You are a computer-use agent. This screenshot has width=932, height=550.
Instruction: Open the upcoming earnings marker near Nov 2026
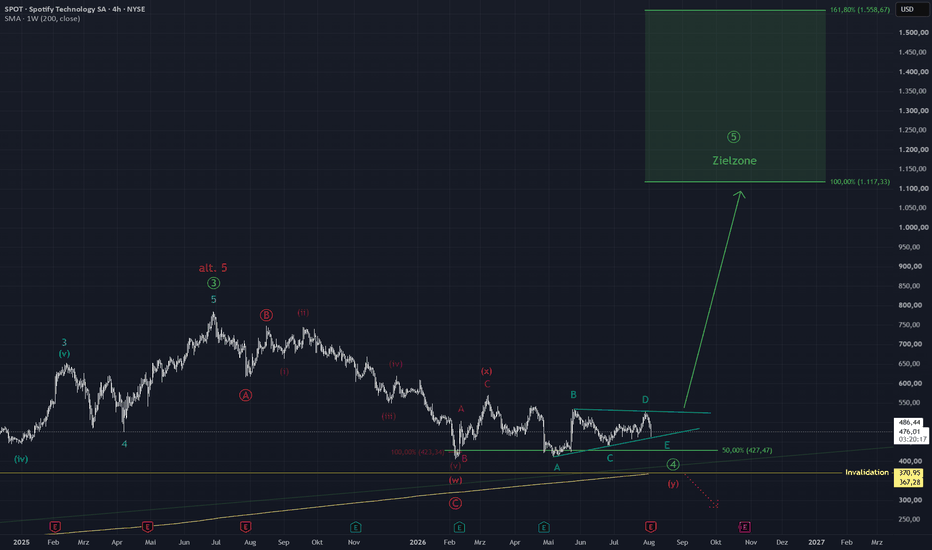[x=744, y=527]
